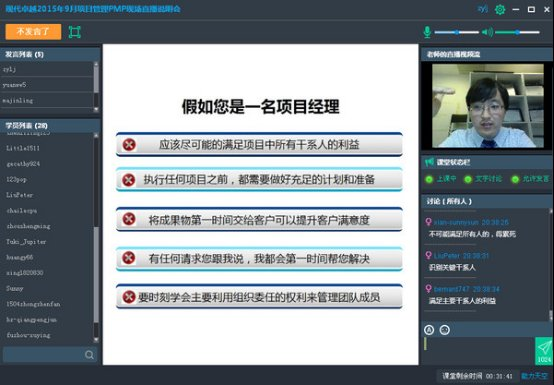Click the bernard747 chat username
The width and height of the screenshot is (554, 385).
point(452,289)
